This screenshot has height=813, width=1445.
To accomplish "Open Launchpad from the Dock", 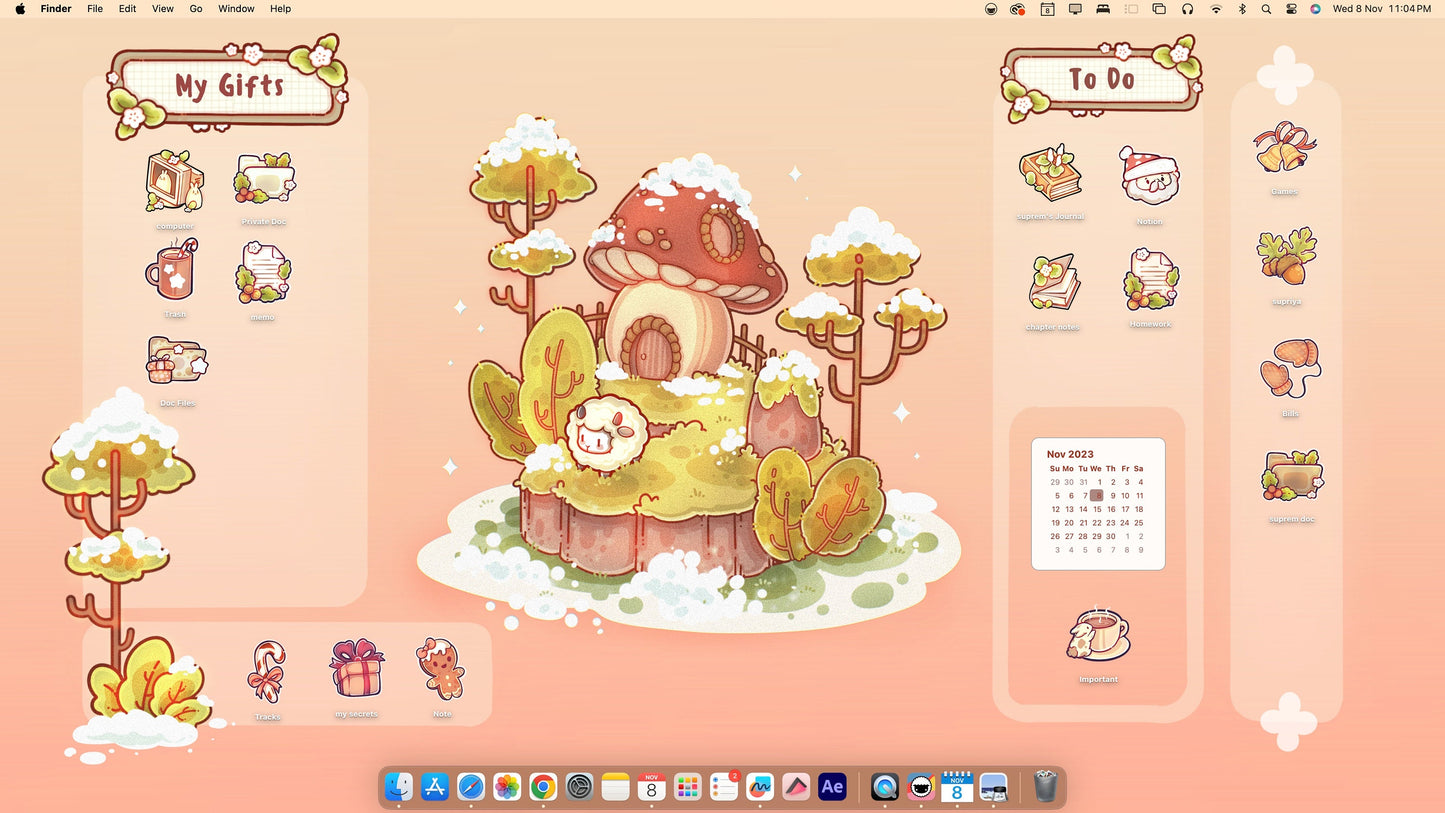I will (687, 787).
